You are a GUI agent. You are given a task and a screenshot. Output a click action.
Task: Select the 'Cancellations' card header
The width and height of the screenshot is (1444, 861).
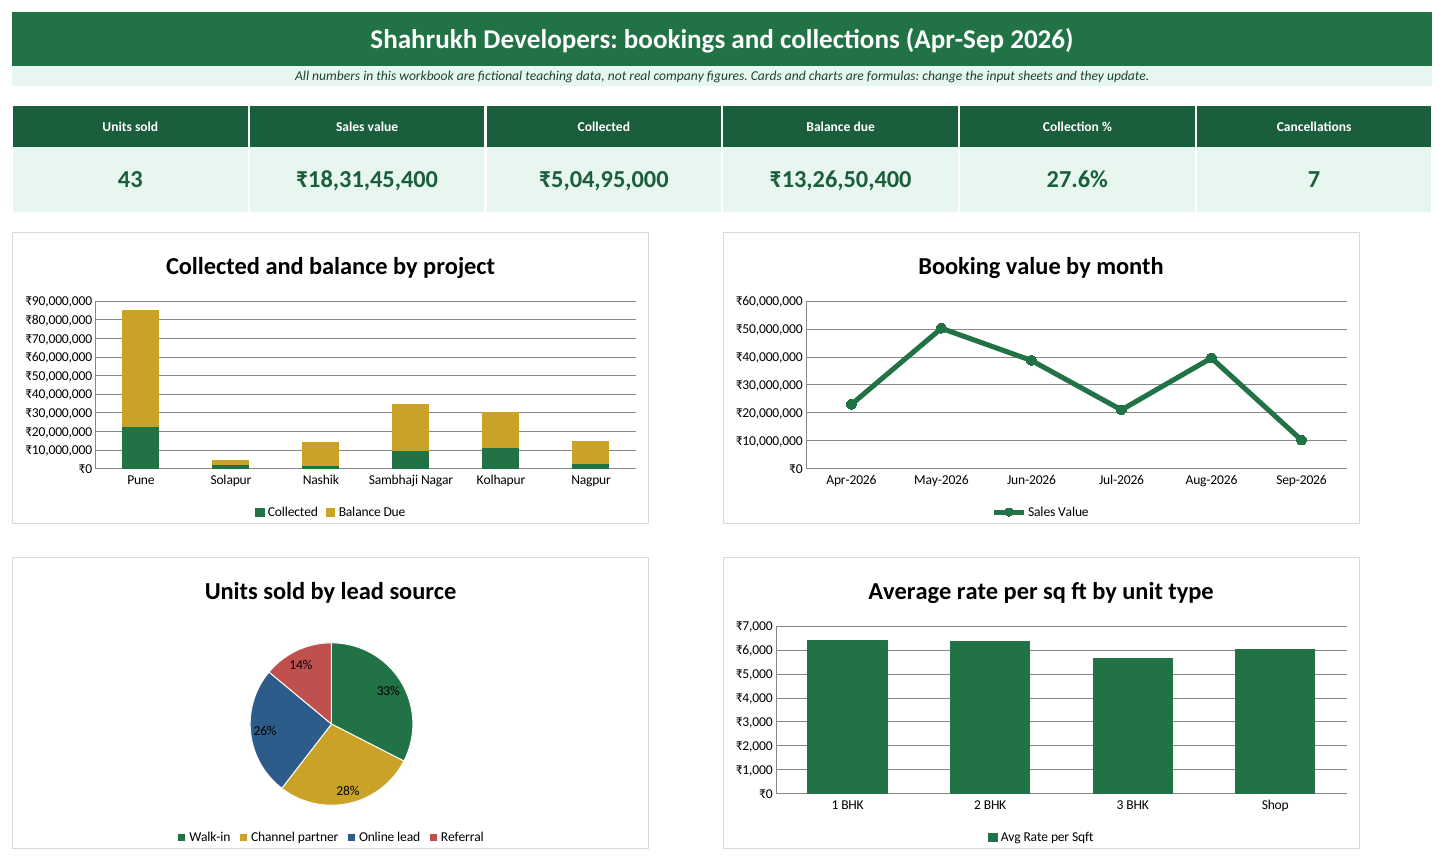[x=1314, y=127]
